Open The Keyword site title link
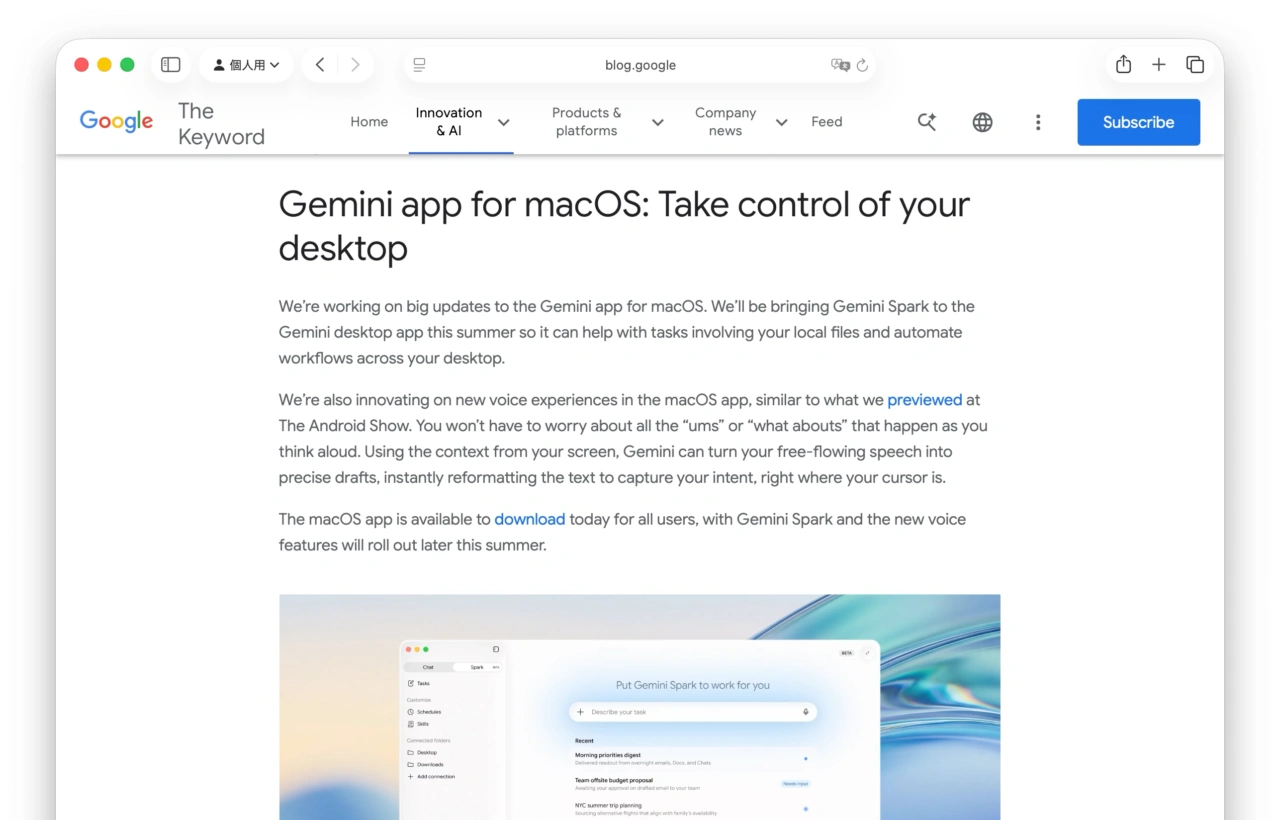This screenshot has width=1280, height=820. point(221,124)
